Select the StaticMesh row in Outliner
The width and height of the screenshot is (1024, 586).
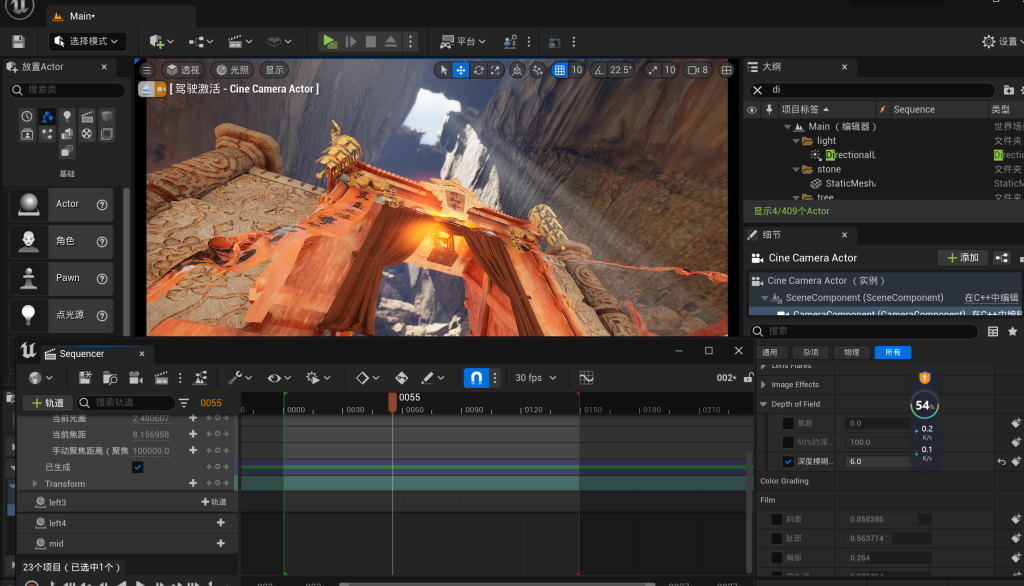(850, 184)
